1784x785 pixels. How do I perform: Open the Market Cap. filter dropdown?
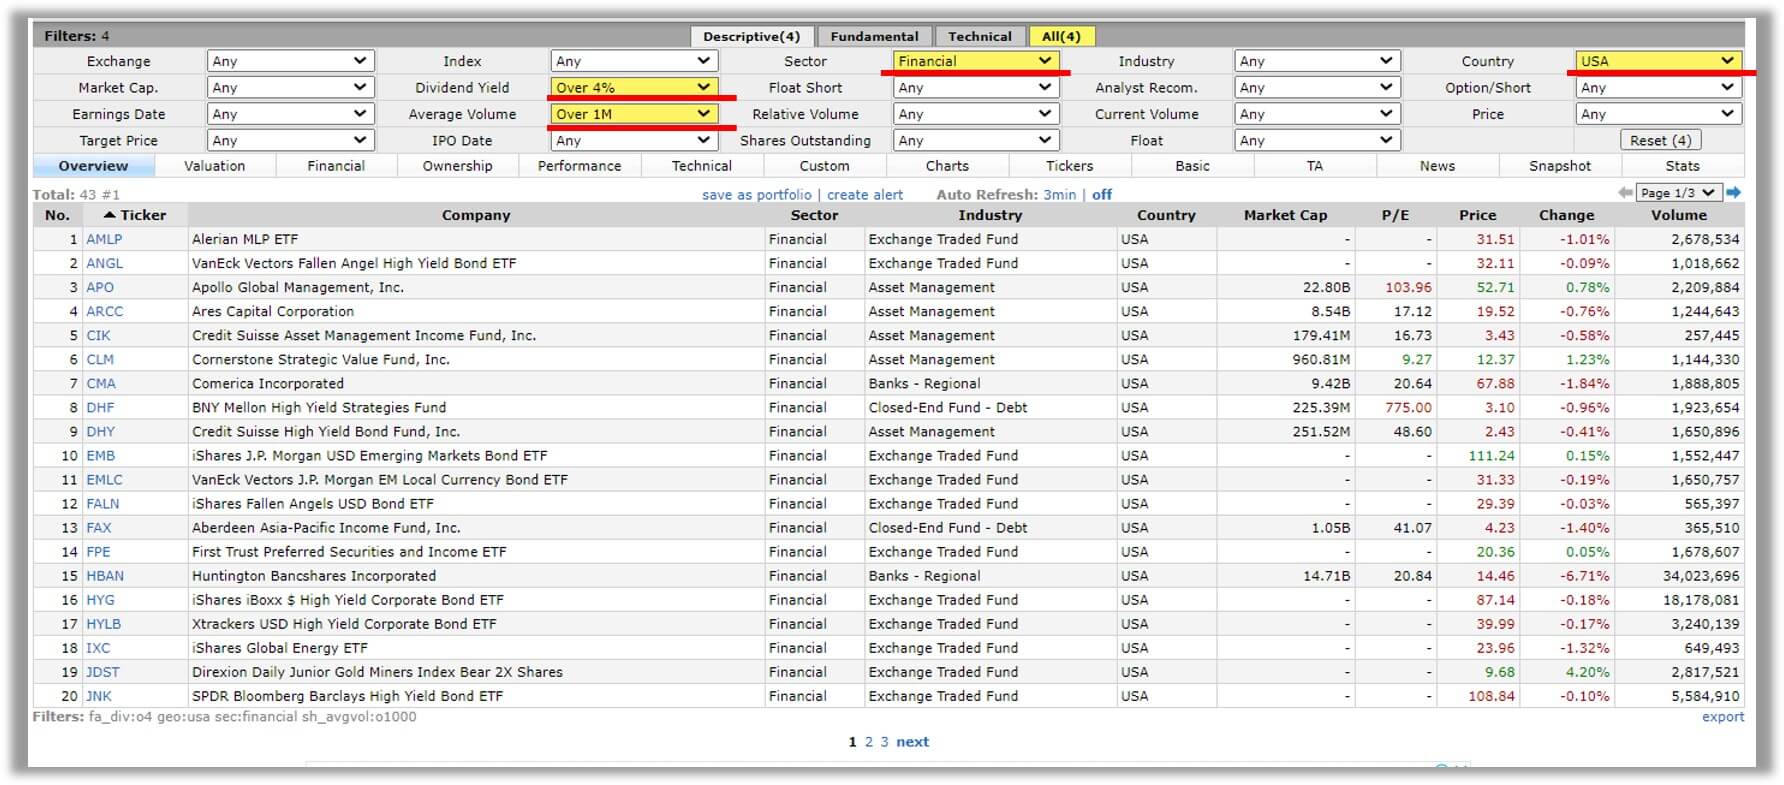(x=290, y=88)
